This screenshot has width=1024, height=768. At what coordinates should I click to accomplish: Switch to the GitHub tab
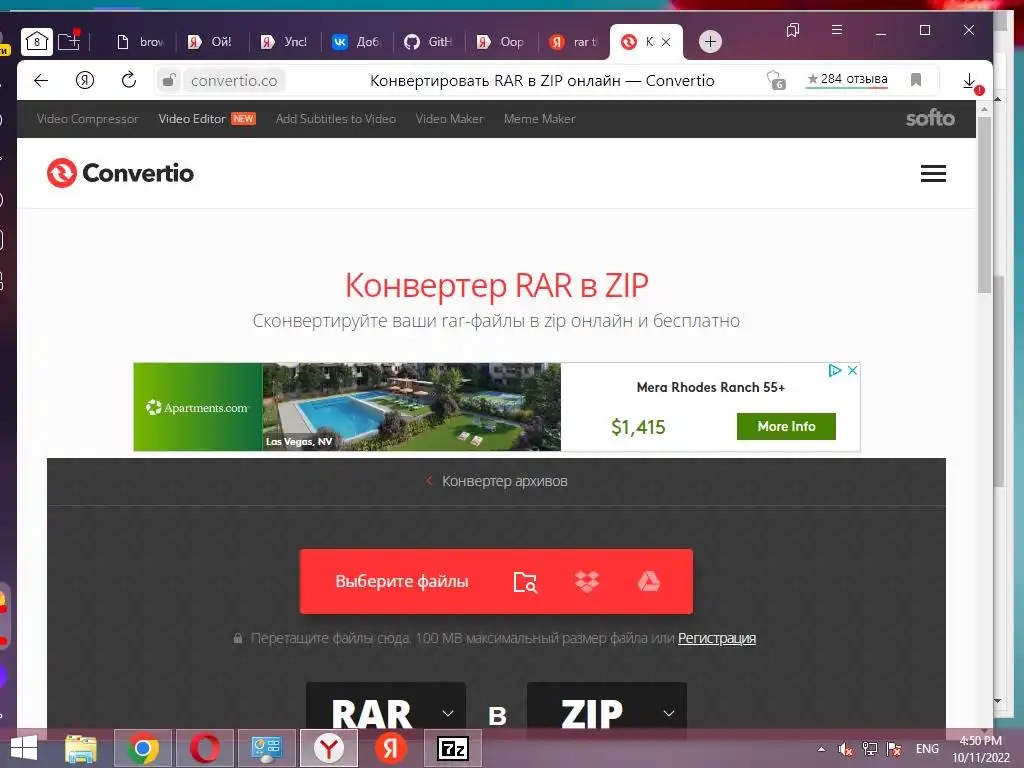pyautogui.click(x=428, y=42)
